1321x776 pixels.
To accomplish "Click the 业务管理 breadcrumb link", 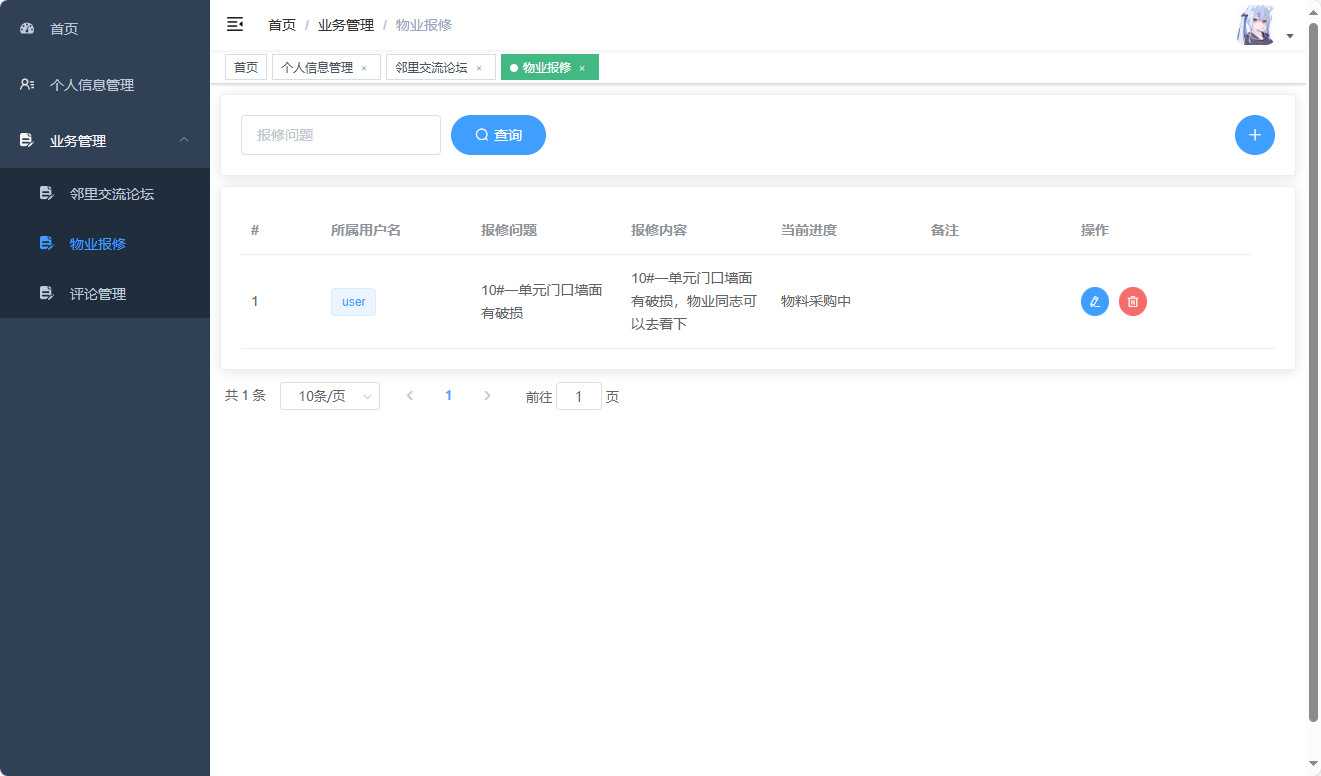I will pyautogui.click(x=345, y=24).
